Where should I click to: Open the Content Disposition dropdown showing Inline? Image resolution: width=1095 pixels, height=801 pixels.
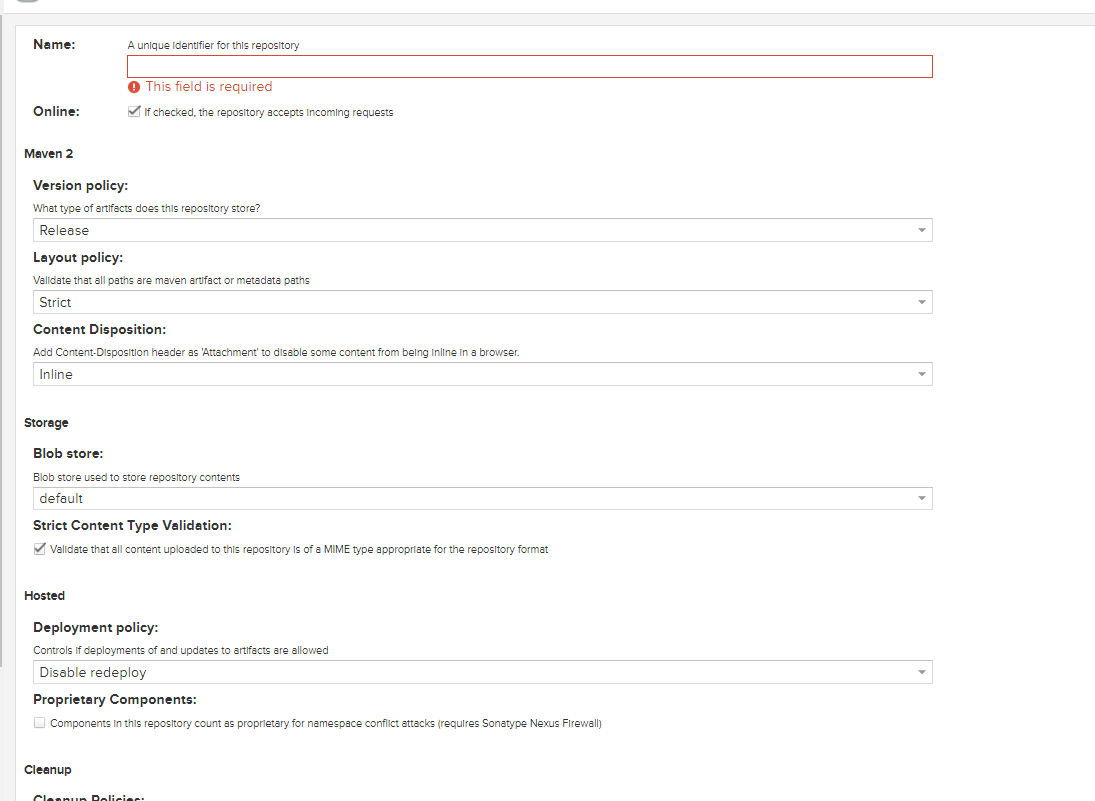pyautogui.click(x=483, y=374)
